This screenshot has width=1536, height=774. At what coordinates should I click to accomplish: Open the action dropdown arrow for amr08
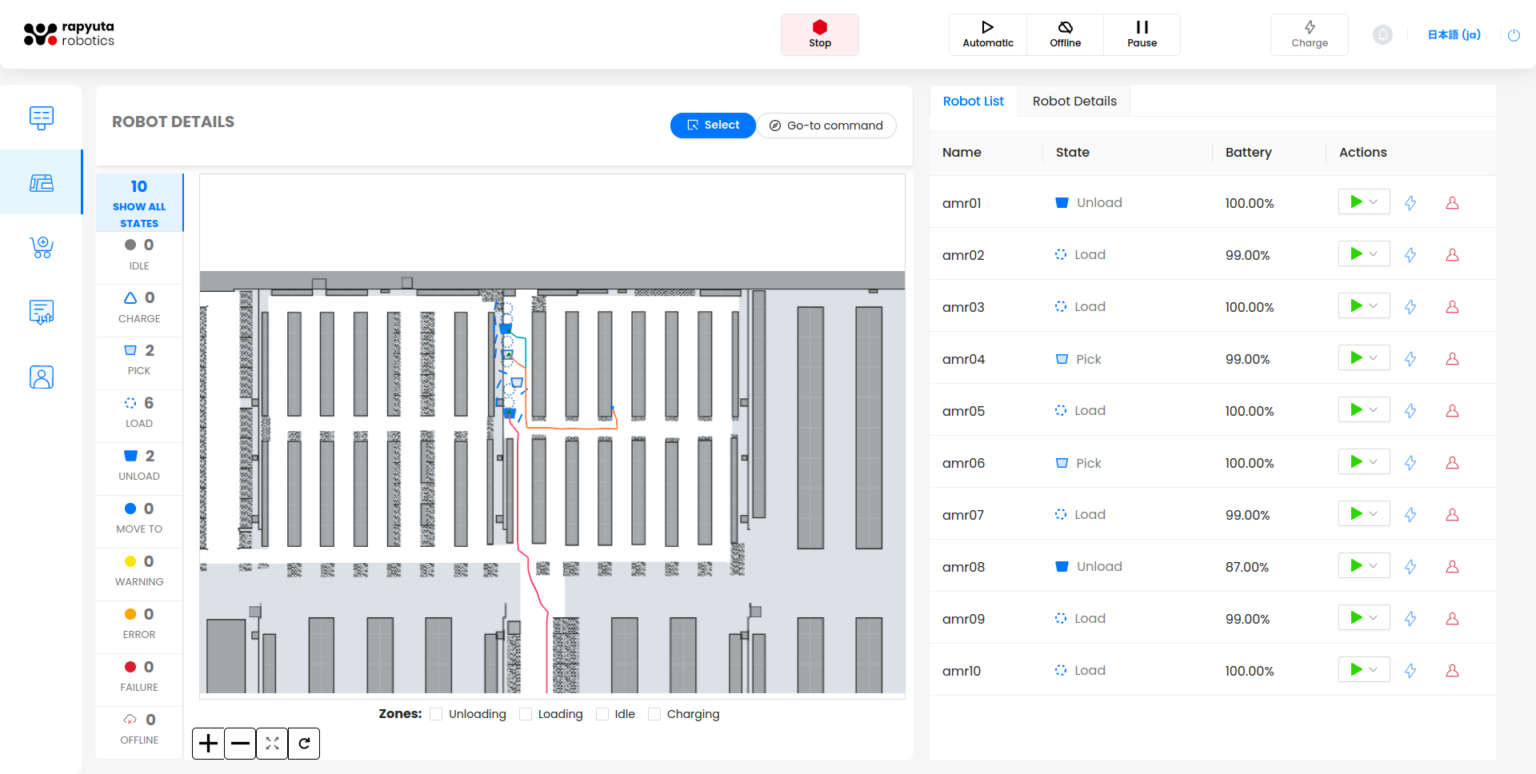1374,566
